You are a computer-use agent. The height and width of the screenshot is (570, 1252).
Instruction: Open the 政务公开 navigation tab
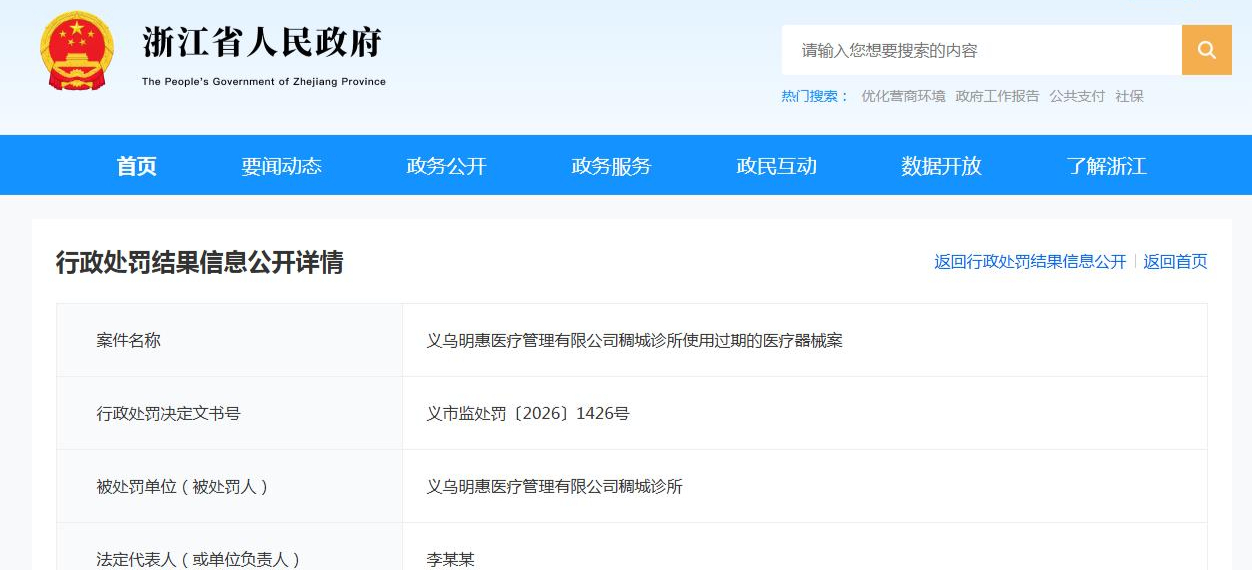click(x=446, y=166)
